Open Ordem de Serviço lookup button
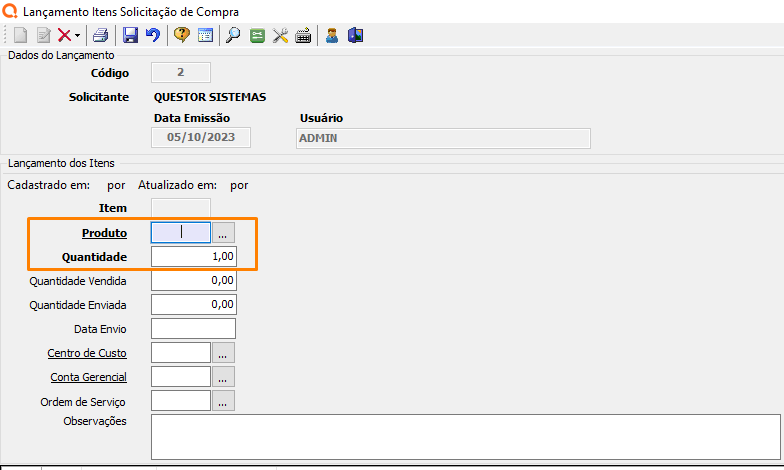 (223, 401)
